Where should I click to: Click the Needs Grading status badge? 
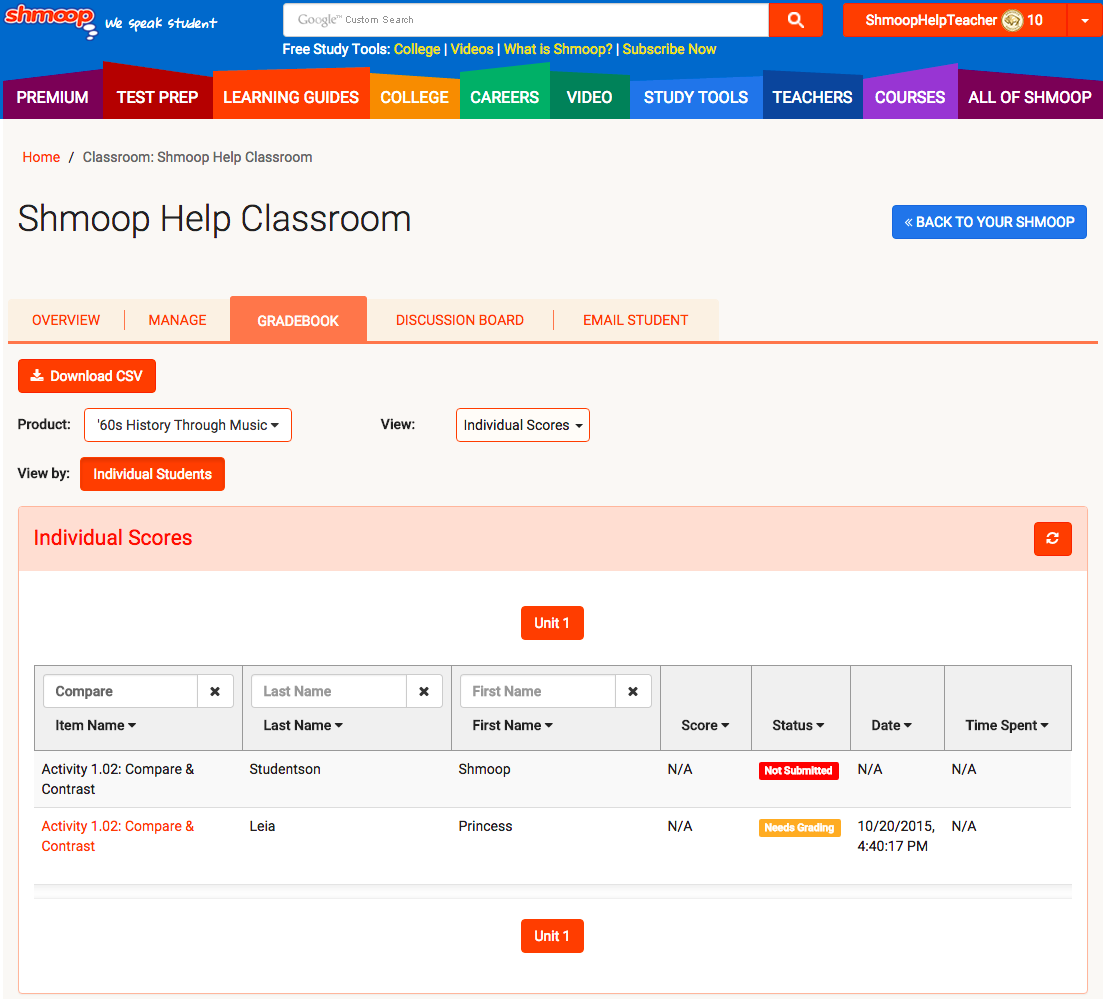800,828
